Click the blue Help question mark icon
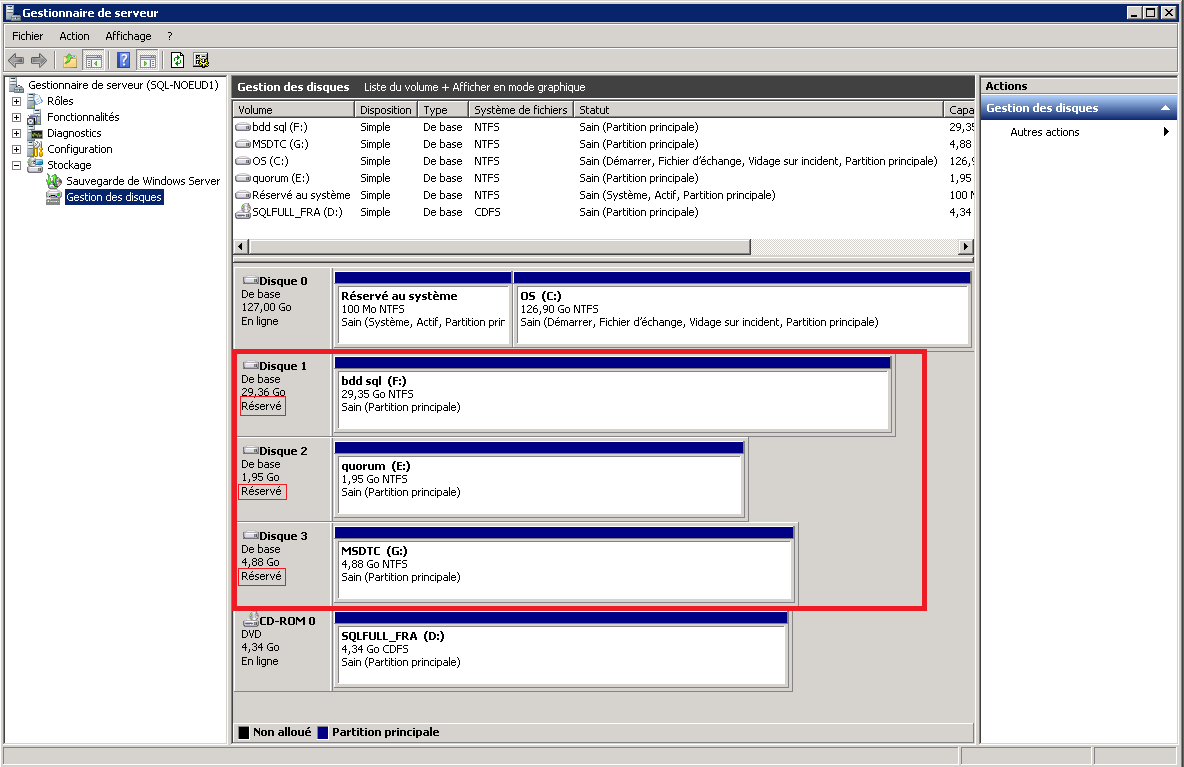1184x767 pixels. coord(124,60)
